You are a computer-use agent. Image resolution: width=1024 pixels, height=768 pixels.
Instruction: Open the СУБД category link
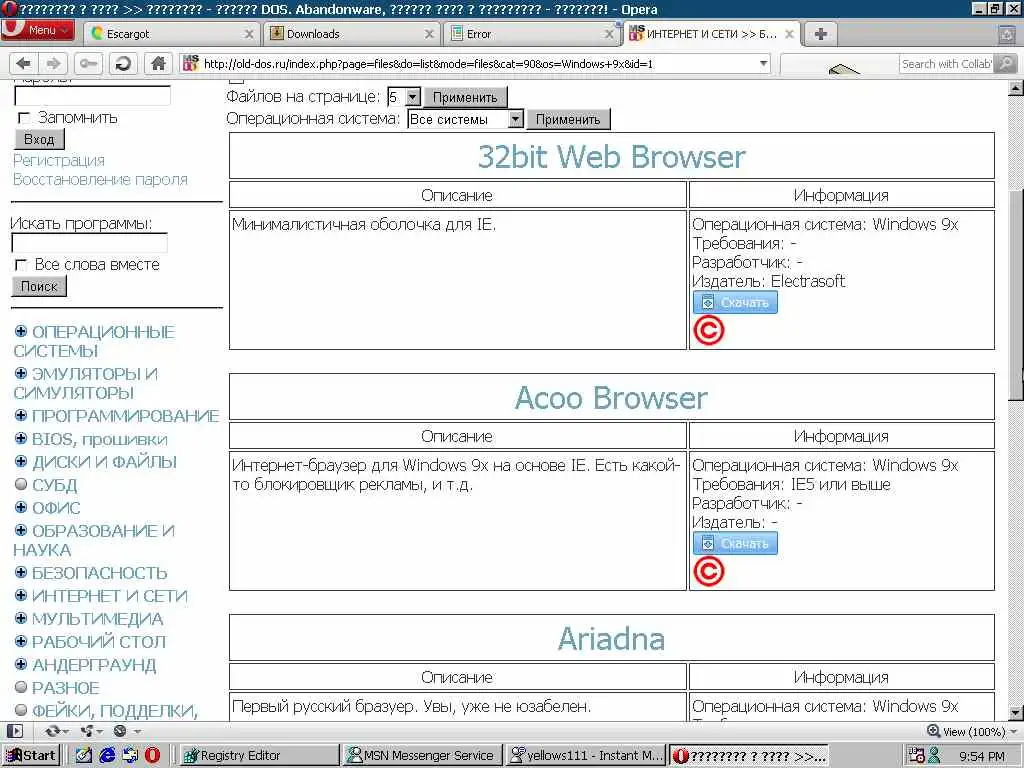coord(55,485)
